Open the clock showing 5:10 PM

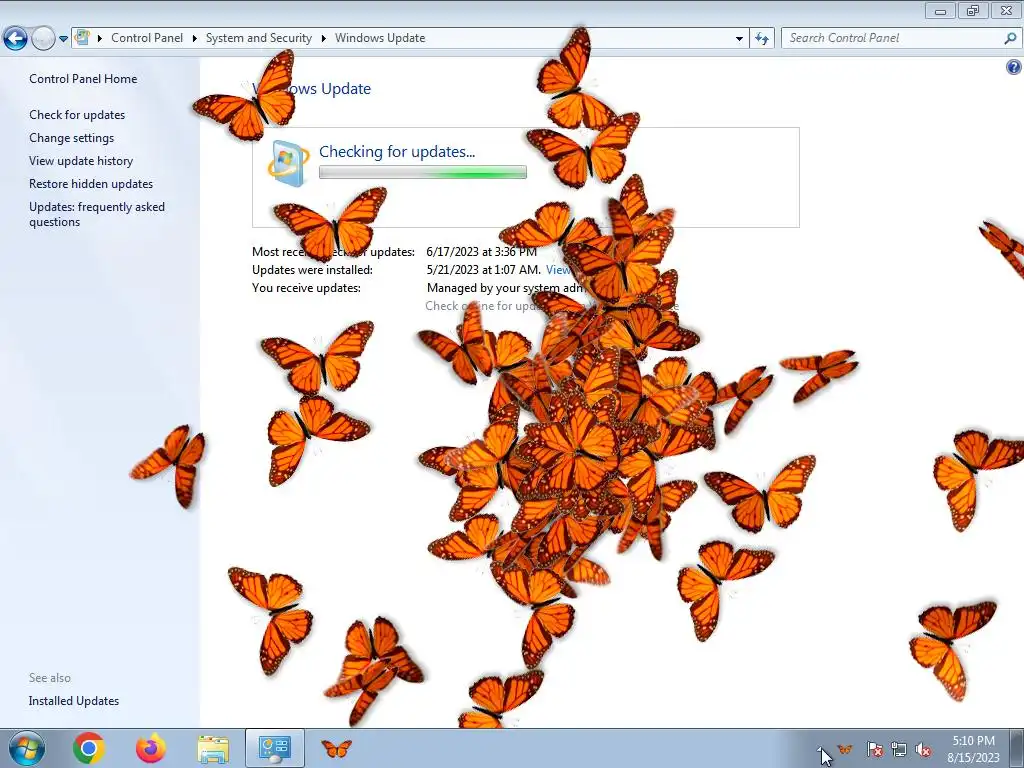(x=973, y=749)
